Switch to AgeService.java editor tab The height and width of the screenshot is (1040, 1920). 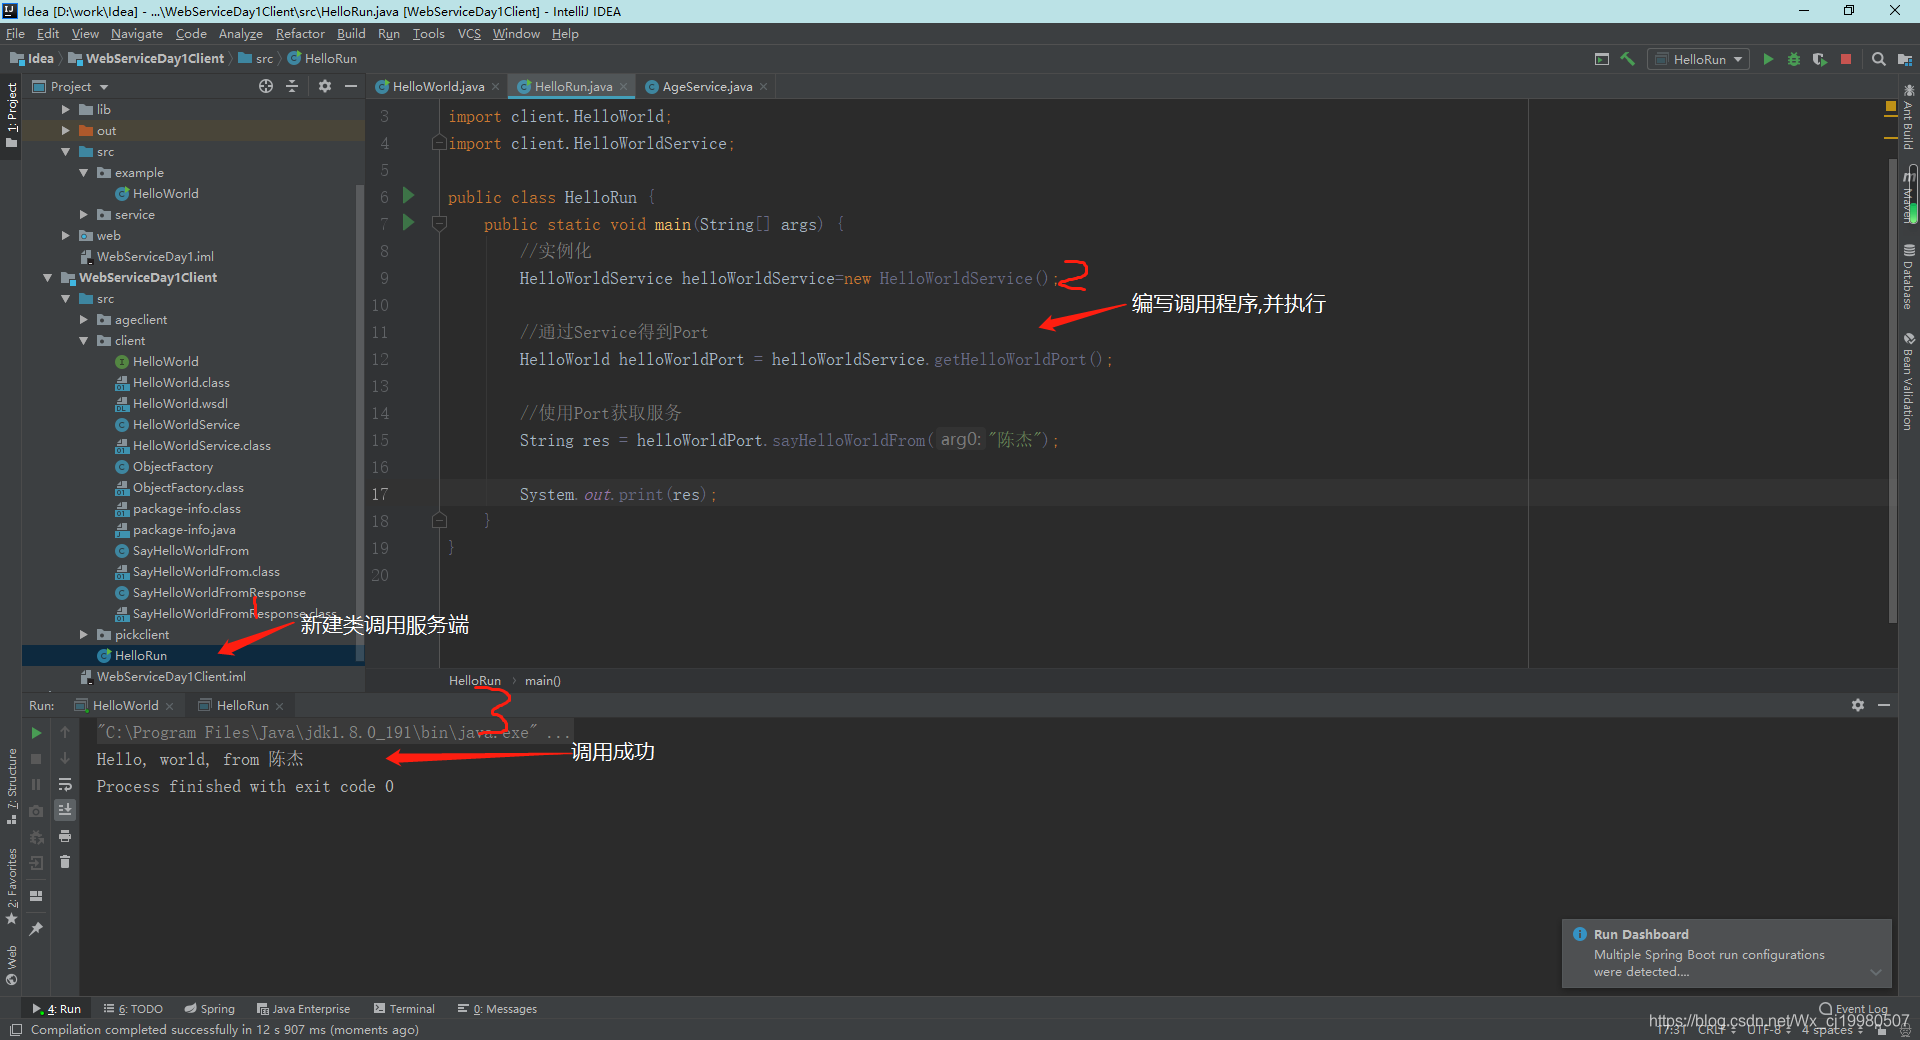707,87
